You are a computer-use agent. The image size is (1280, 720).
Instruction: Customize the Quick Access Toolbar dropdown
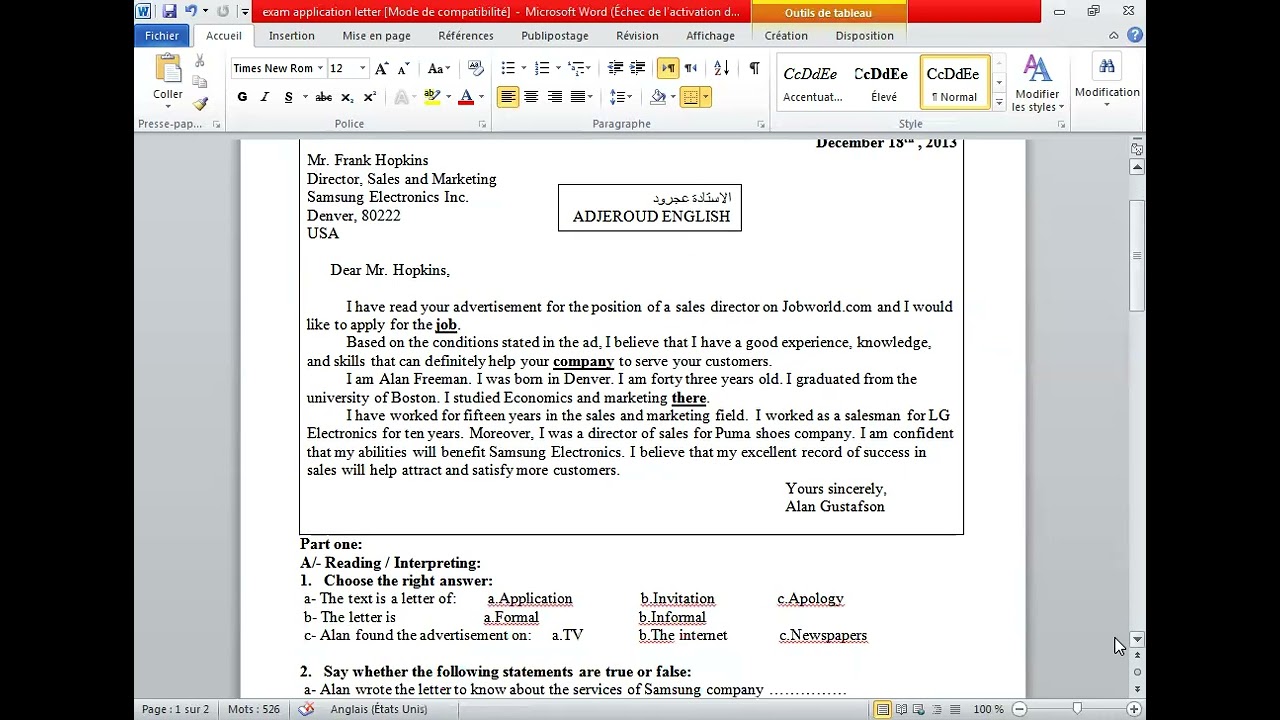pos(244,12)
